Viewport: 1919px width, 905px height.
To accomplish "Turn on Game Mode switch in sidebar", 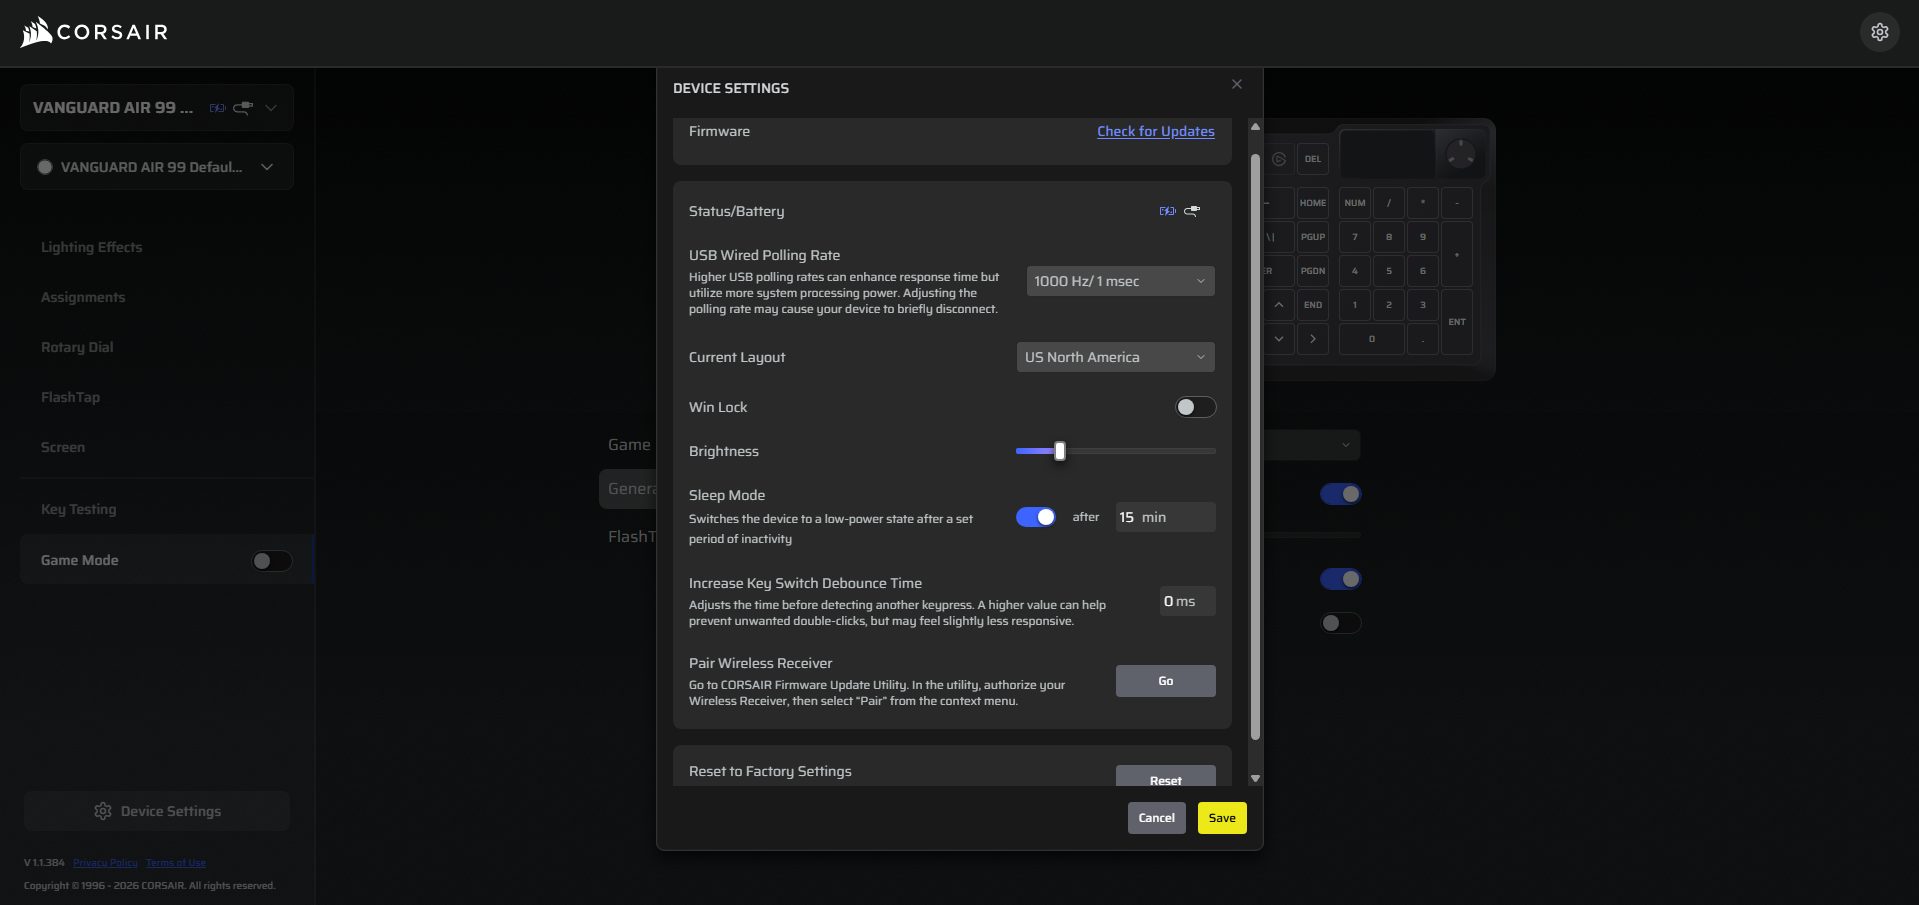I will [x=271, y=561].
